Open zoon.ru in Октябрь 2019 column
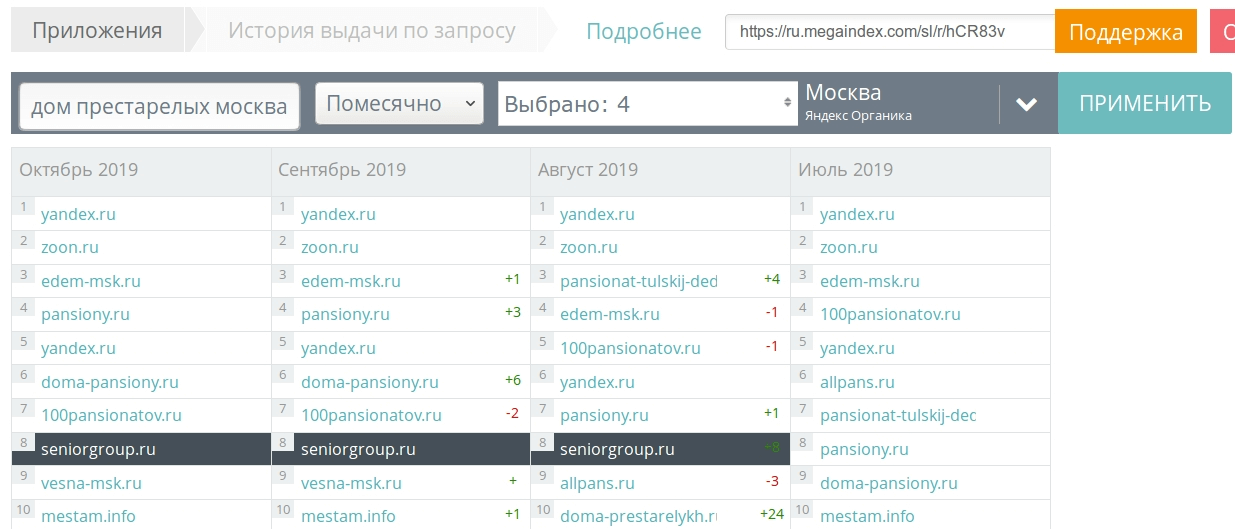The image size is (1235, 529). coord(70,247)
